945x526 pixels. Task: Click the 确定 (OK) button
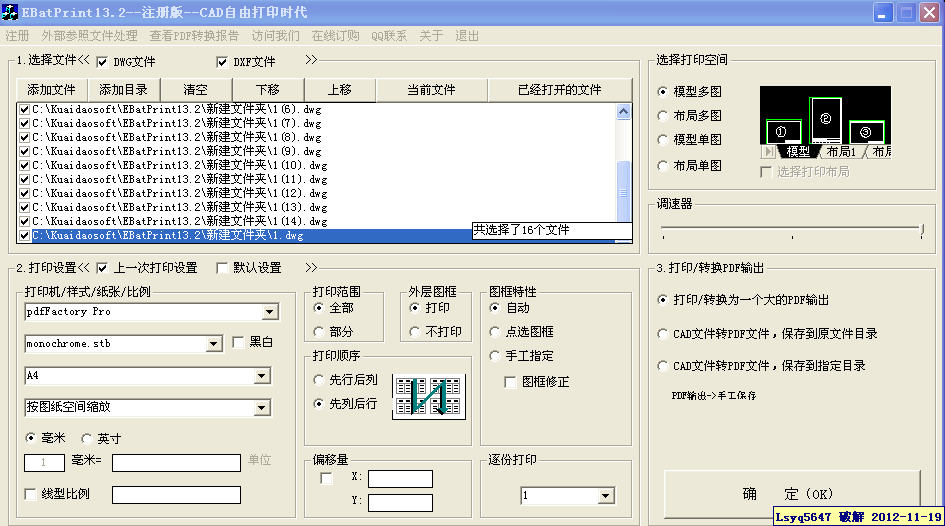click(793, 494)
